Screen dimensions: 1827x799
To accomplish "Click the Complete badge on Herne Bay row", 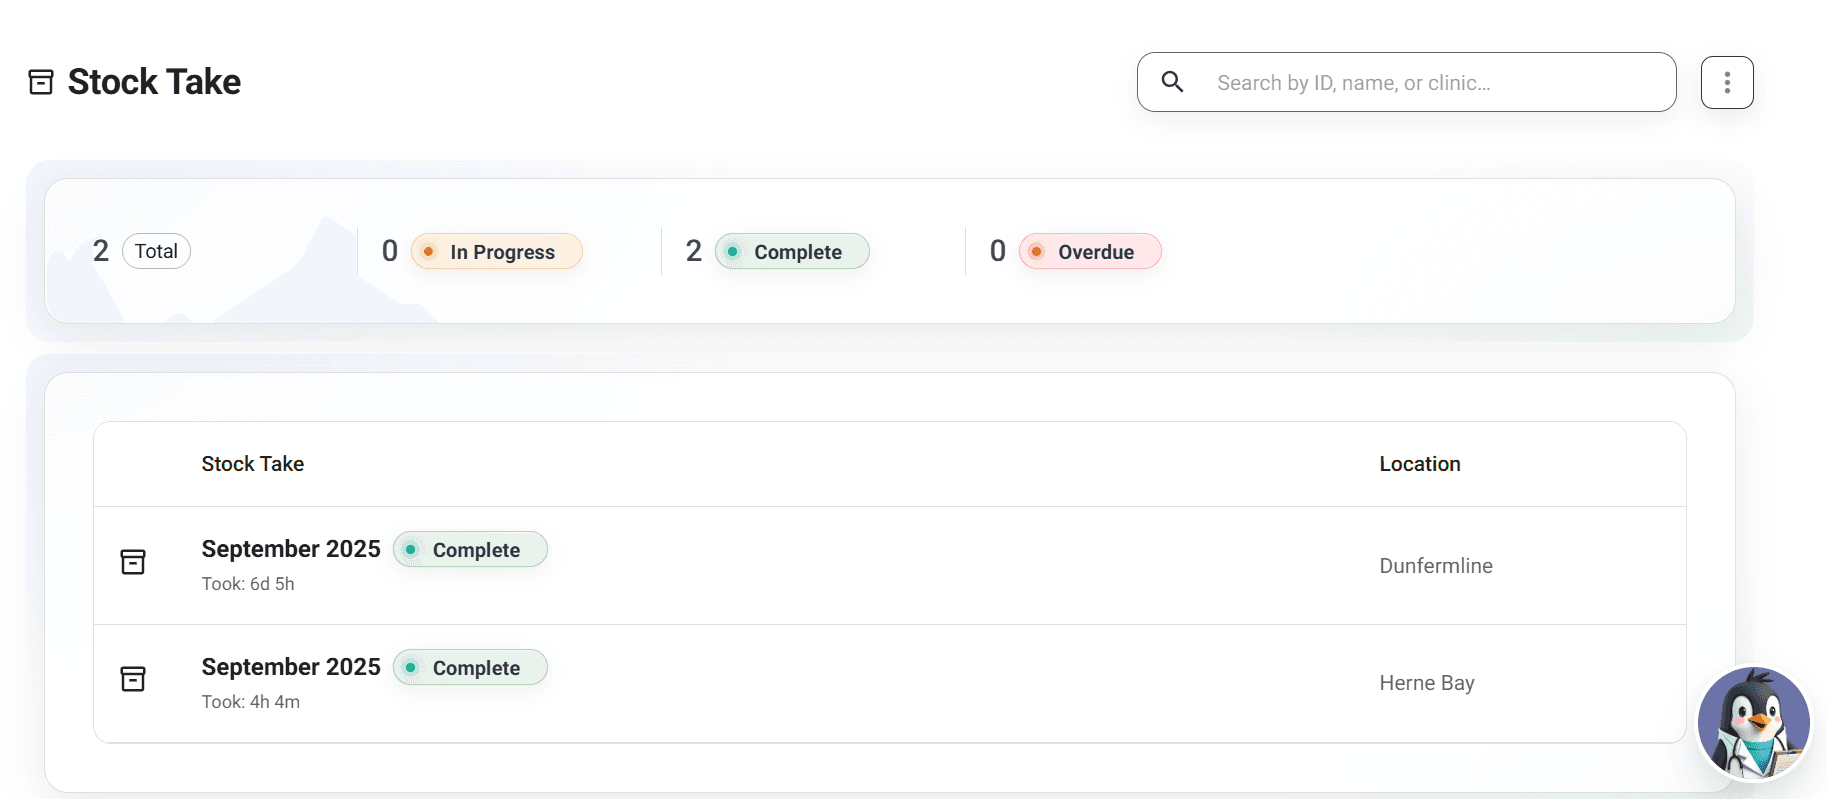I will pos(471,668).
